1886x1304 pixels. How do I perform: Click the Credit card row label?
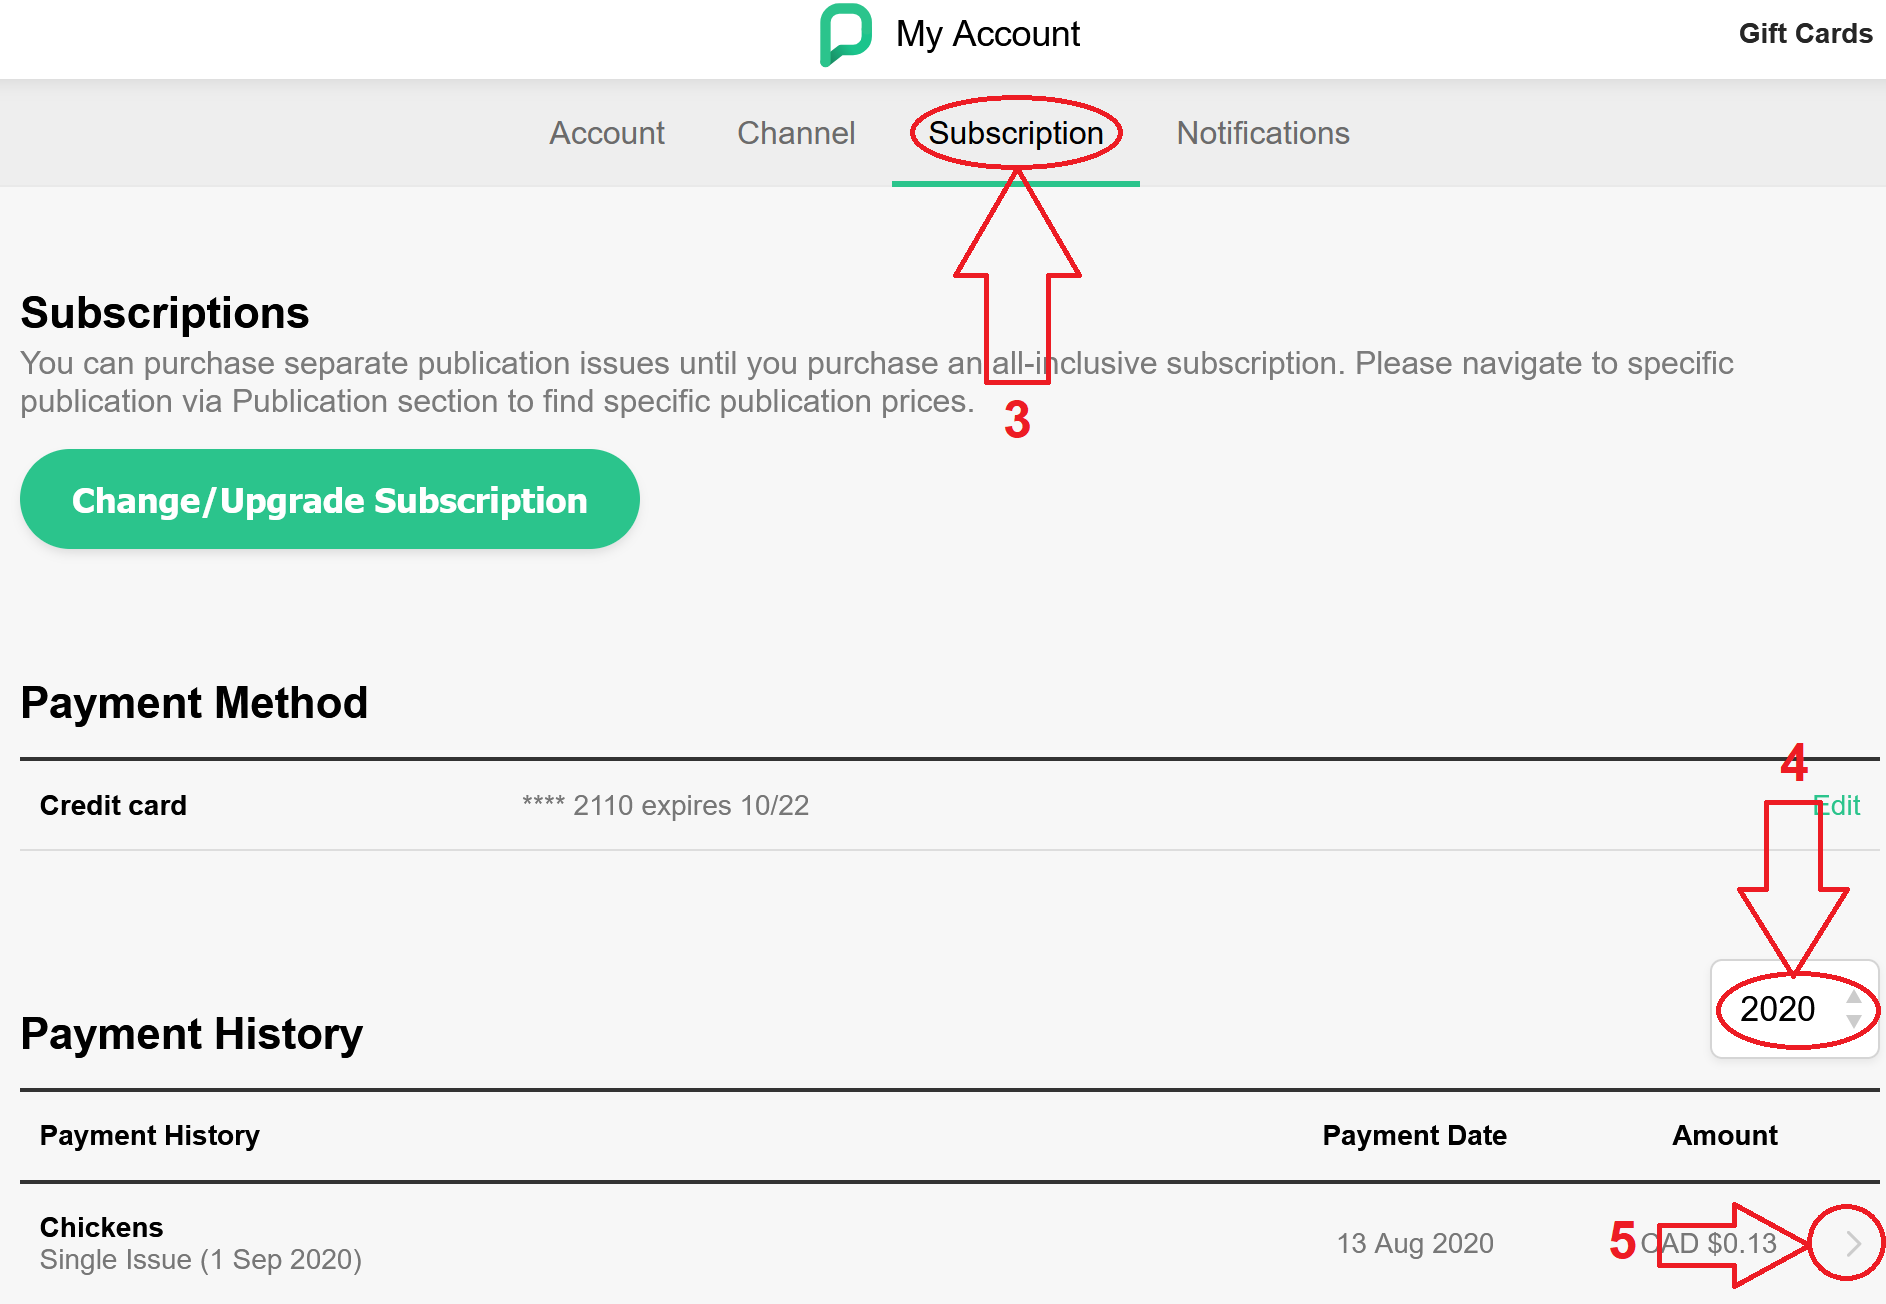(x=113, y=805)
